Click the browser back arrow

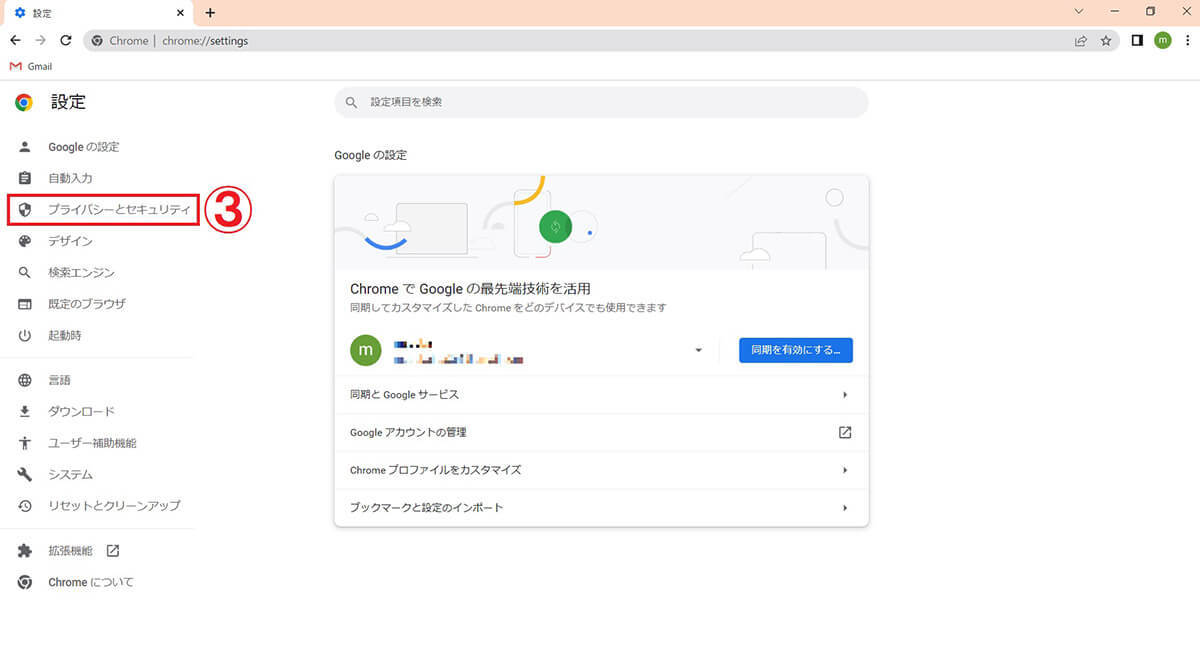point(15,41)
